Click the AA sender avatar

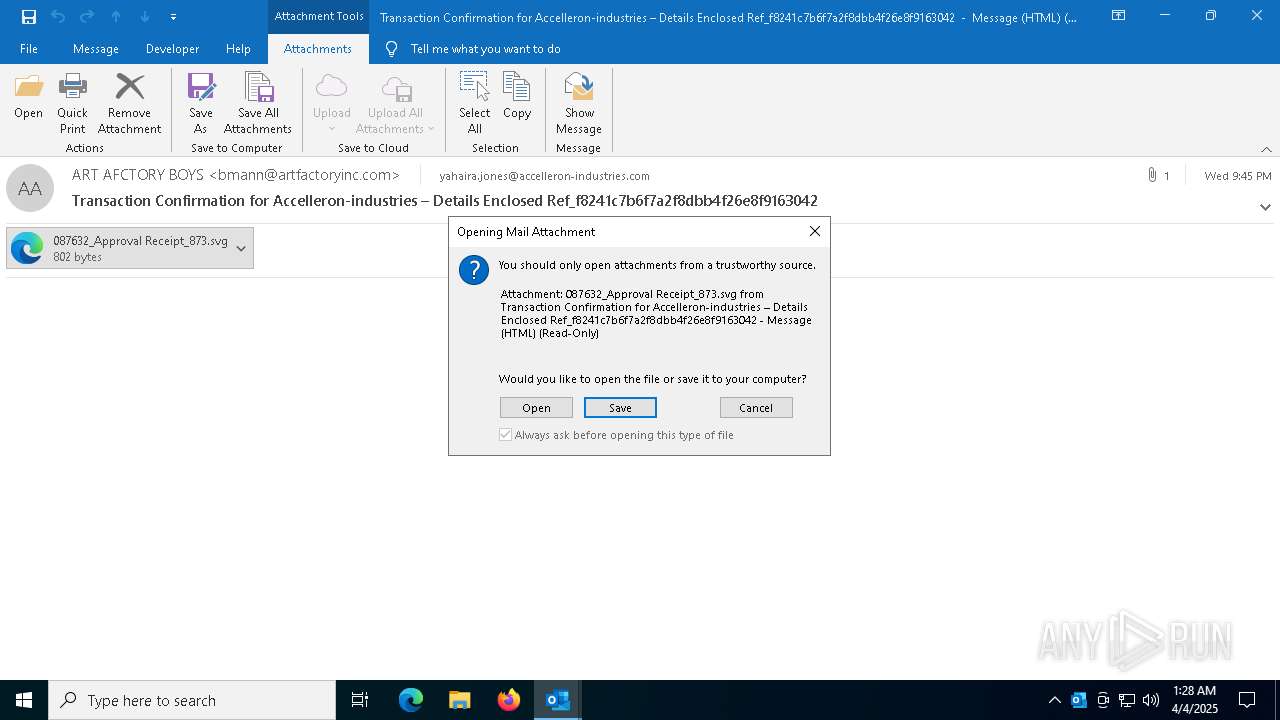[x=30, y=188]
